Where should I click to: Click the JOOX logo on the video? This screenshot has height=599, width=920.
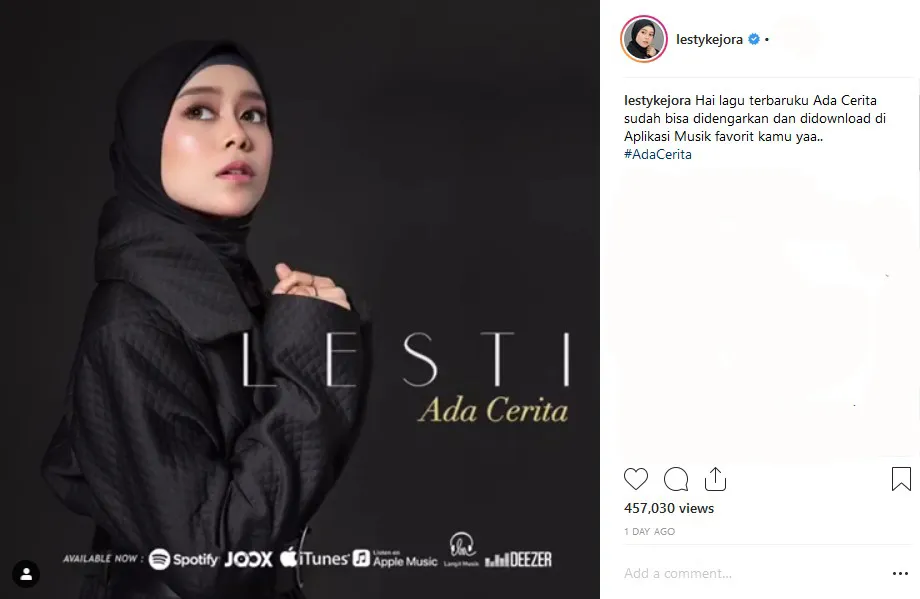point(249,559)
